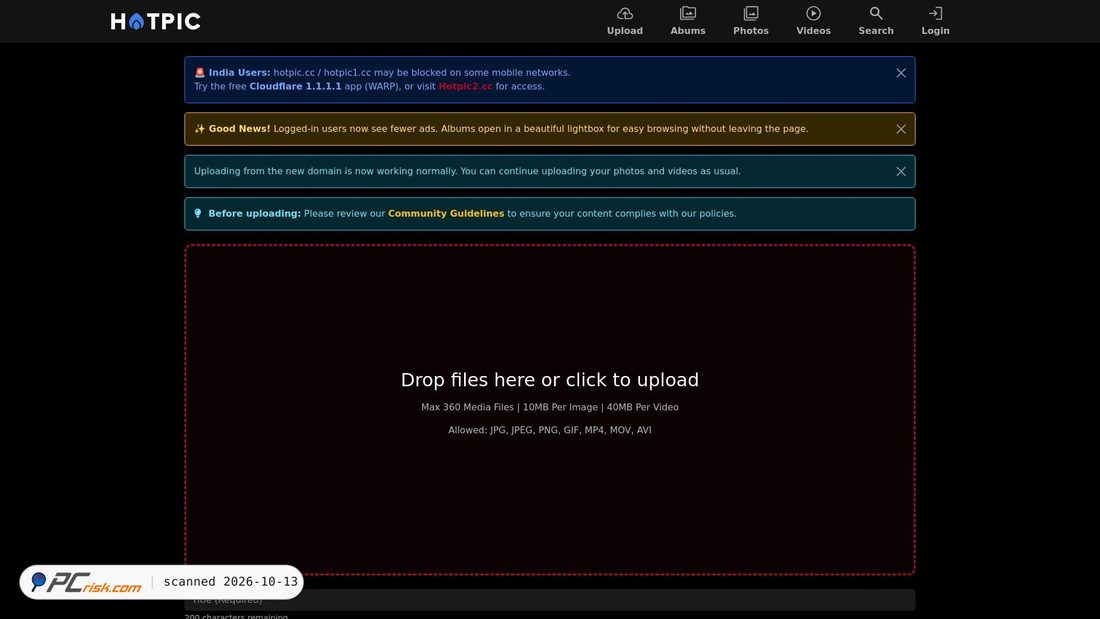Click the "Before uploading:" label

click(x=255, y=213)
